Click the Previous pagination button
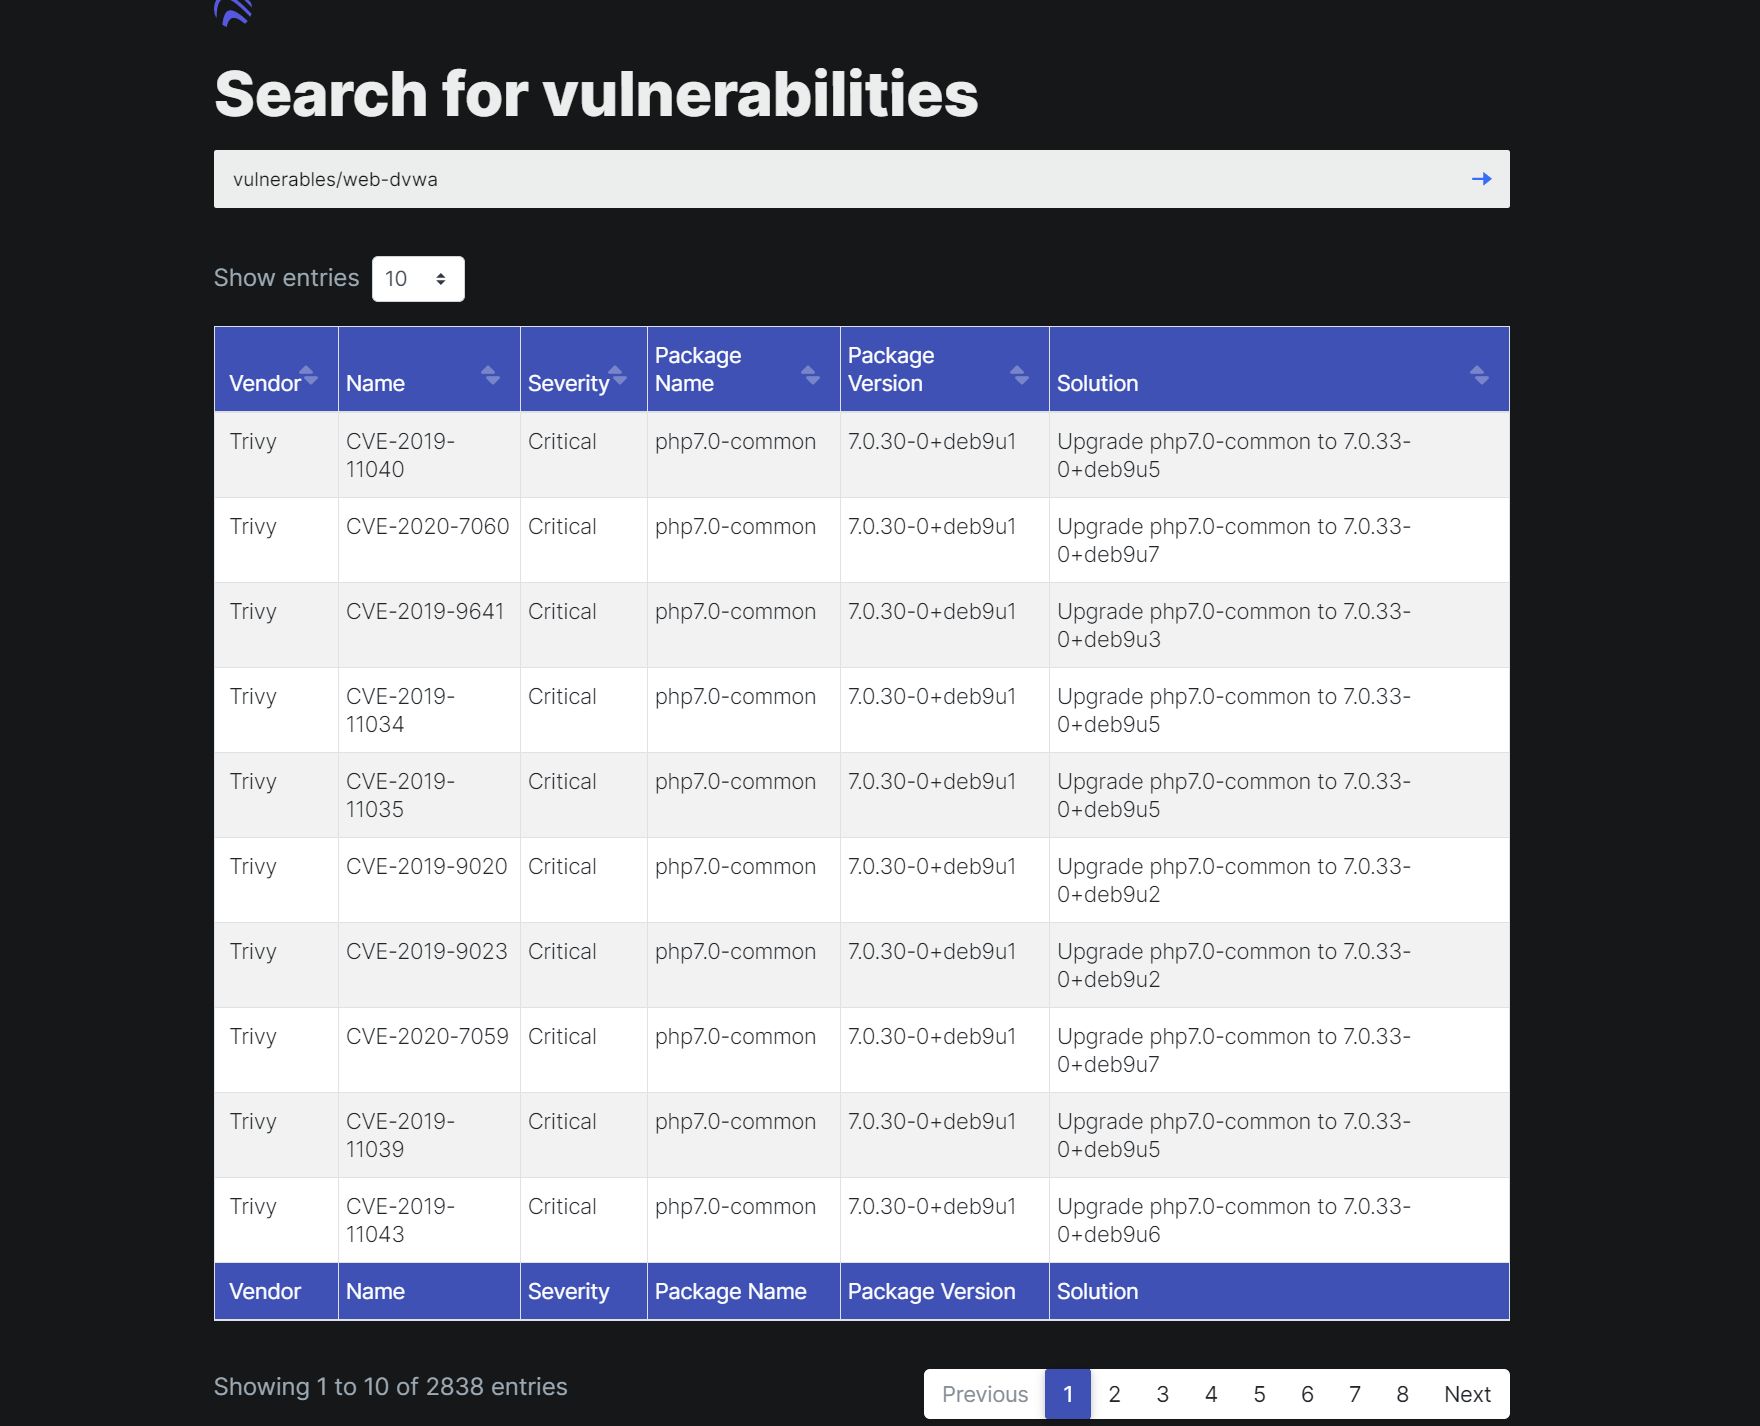Image resolution: width=1760 pixels, height=1426 pixels. (984, 1394)
